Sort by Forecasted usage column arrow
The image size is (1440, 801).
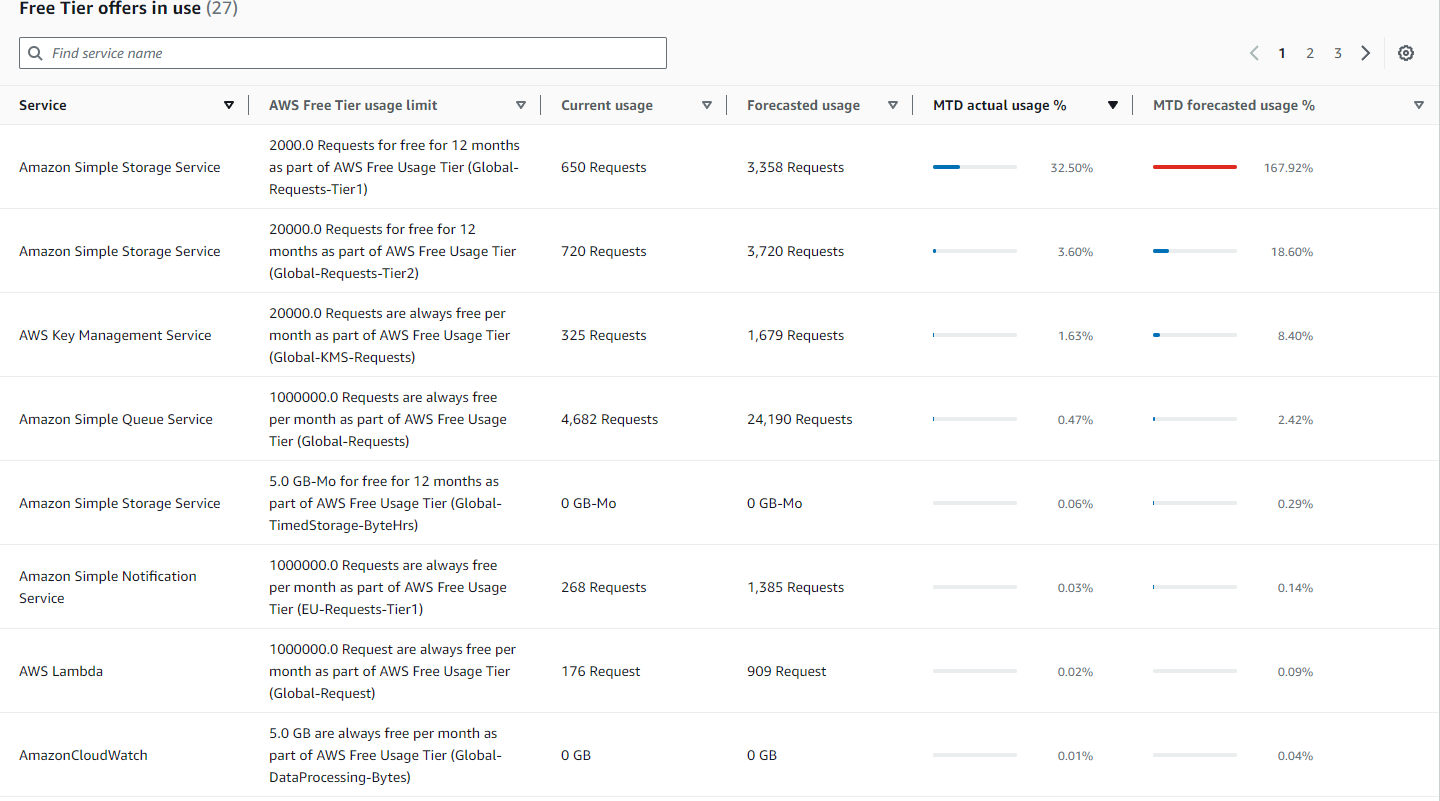pos(893,105)
